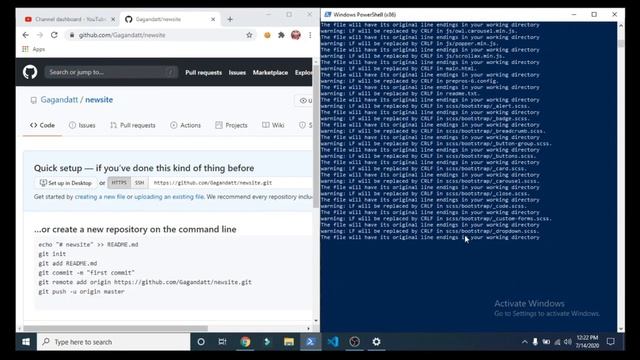Open Pull requests in GitHub header
Image resolution: width=640 pixels, height=360 pixels.
click(203, 72)
